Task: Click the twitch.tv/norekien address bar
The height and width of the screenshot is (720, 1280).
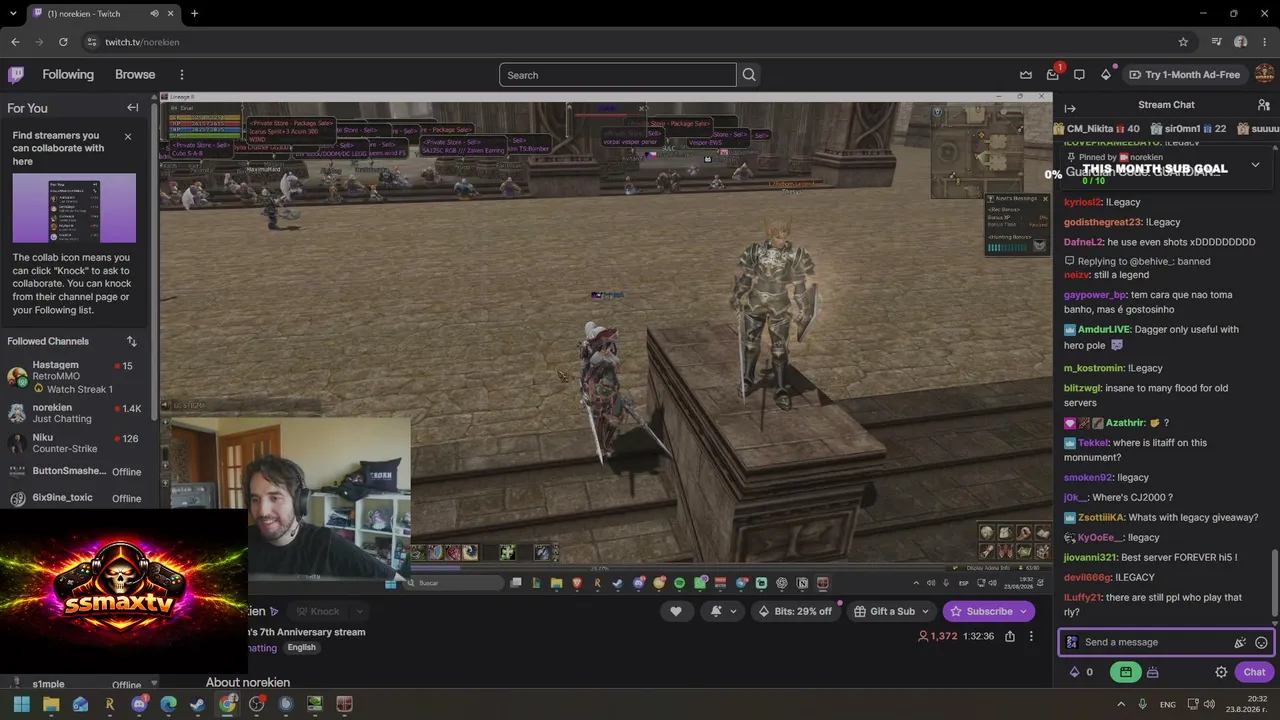Action: 630,42
